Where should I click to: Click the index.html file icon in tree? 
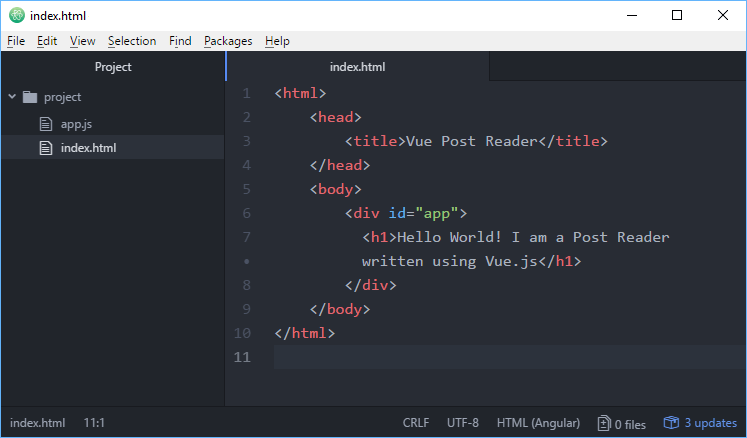click(x=45, y=148)
